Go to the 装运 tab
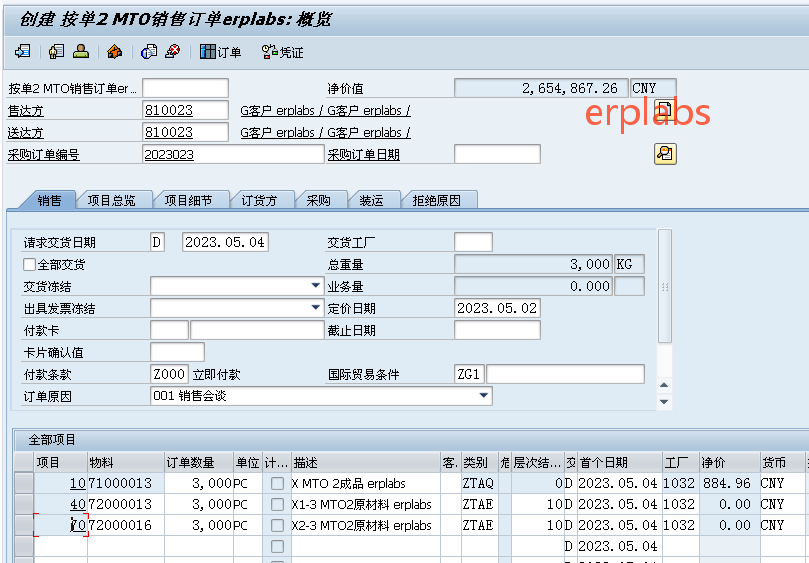This screenshot has width=809, height=563. tap(371, 200)
